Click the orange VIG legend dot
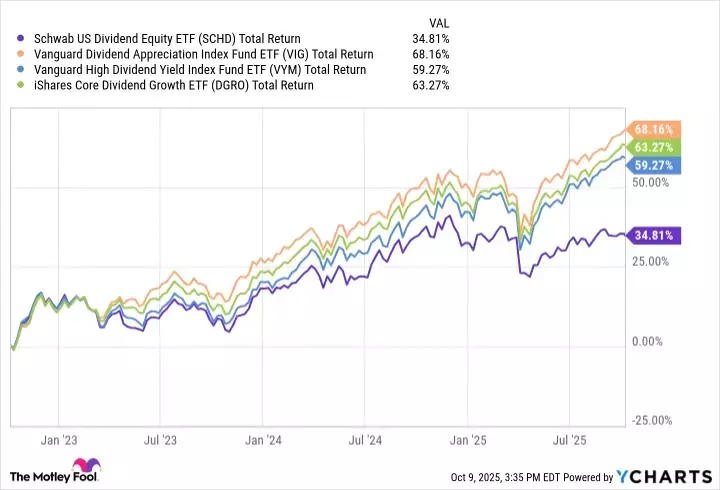The height and width of the screenshot is (490, 720). tap(10, 54)
